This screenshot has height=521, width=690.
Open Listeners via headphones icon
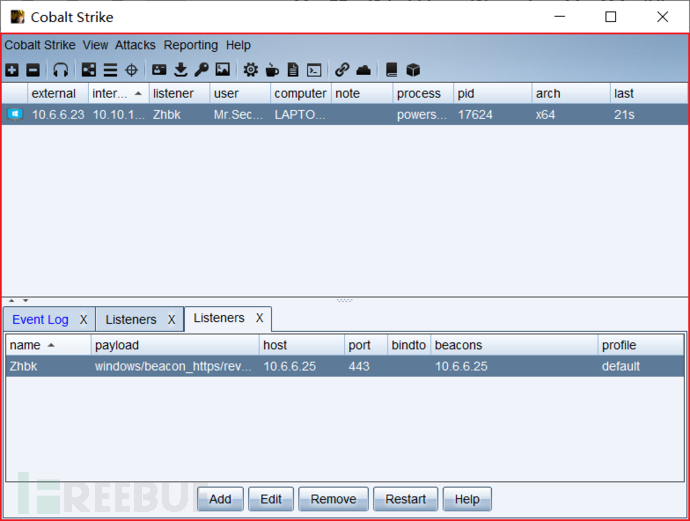click(x=61, y=70)
